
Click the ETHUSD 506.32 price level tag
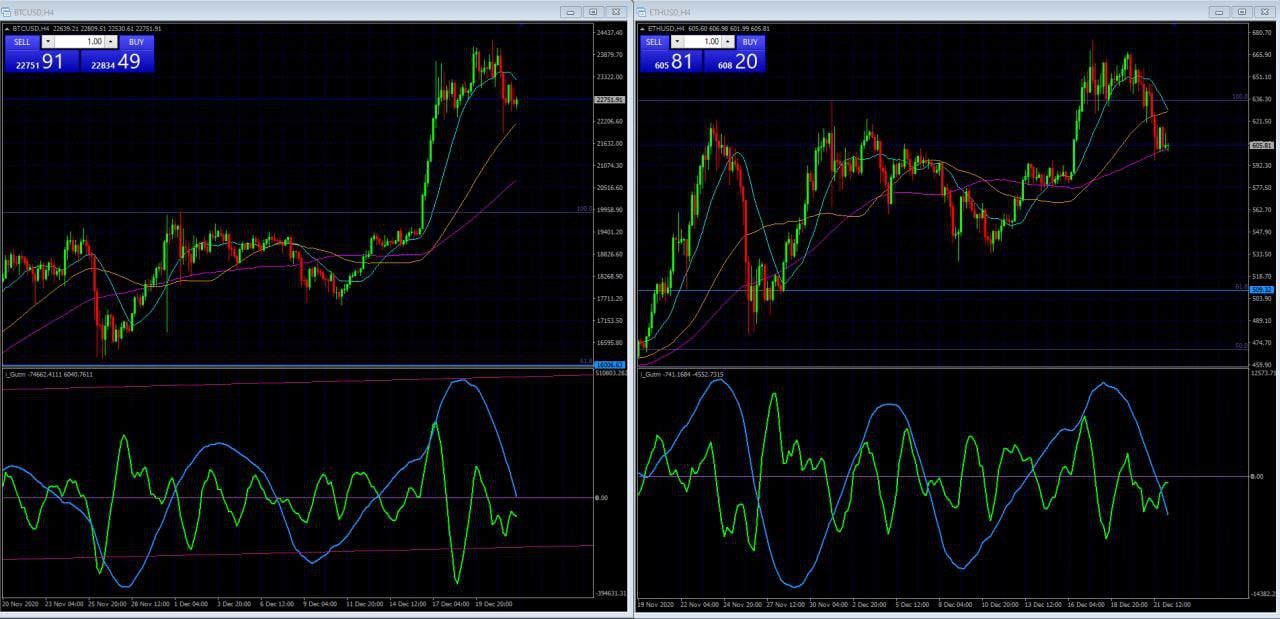[1261, 290]
